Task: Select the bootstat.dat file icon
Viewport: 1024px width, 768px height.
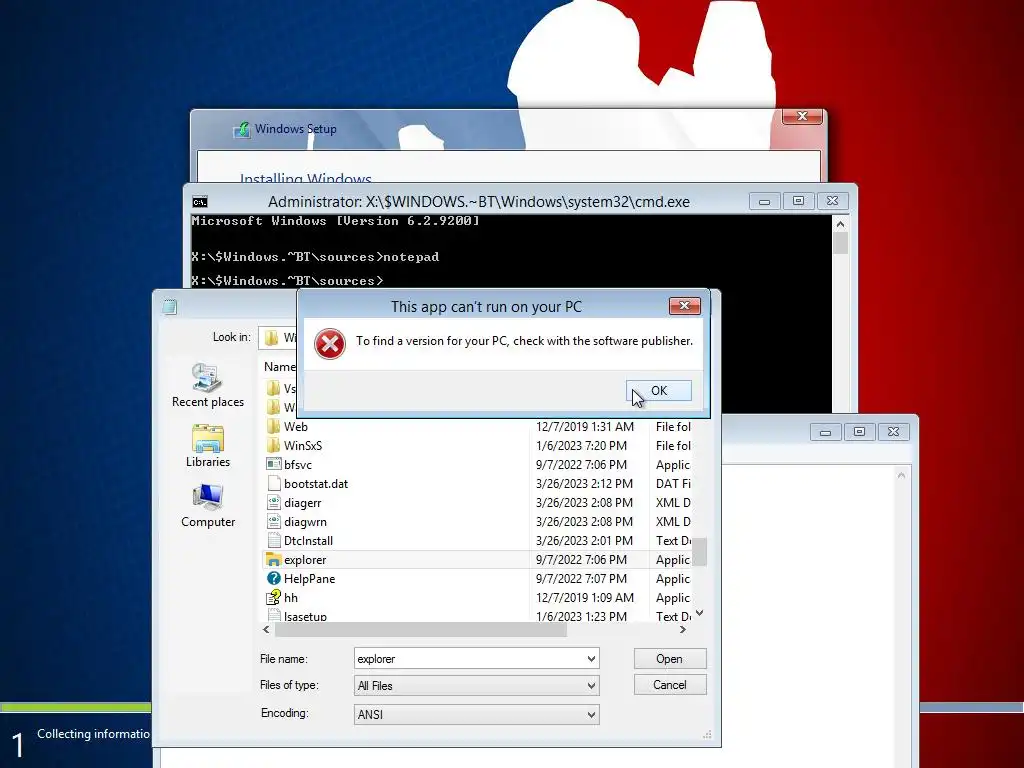Action: point(274,483)
